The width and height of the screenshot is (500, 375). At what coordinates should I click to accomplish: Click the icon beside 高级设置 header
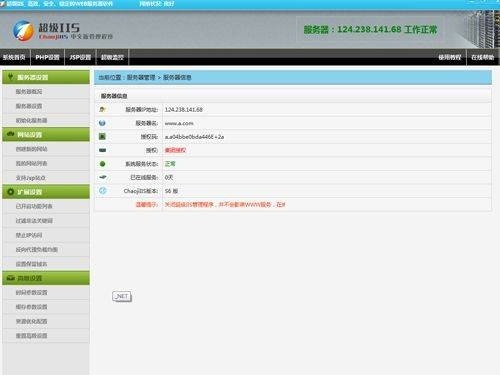11,278
